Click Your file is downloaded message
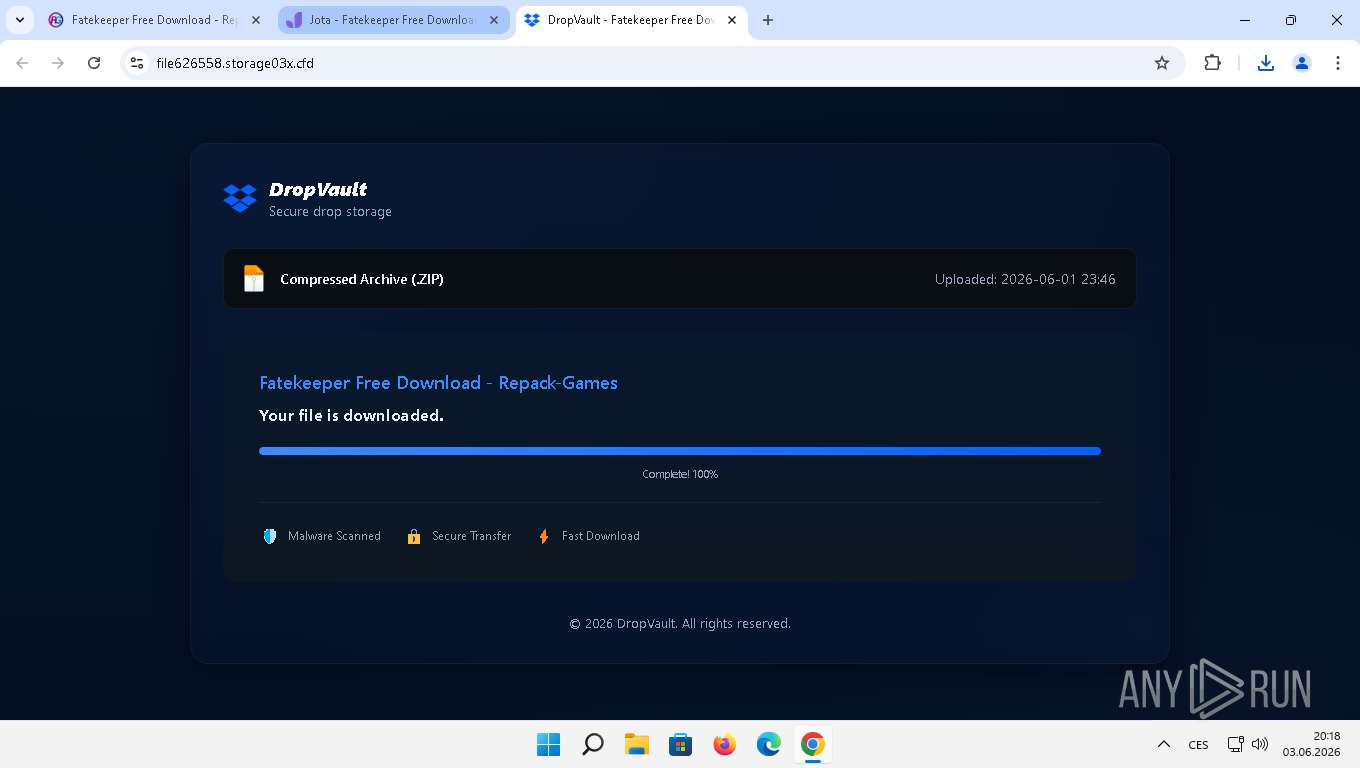This screenshot has width=1360, height=768. [x=351, y=415]
